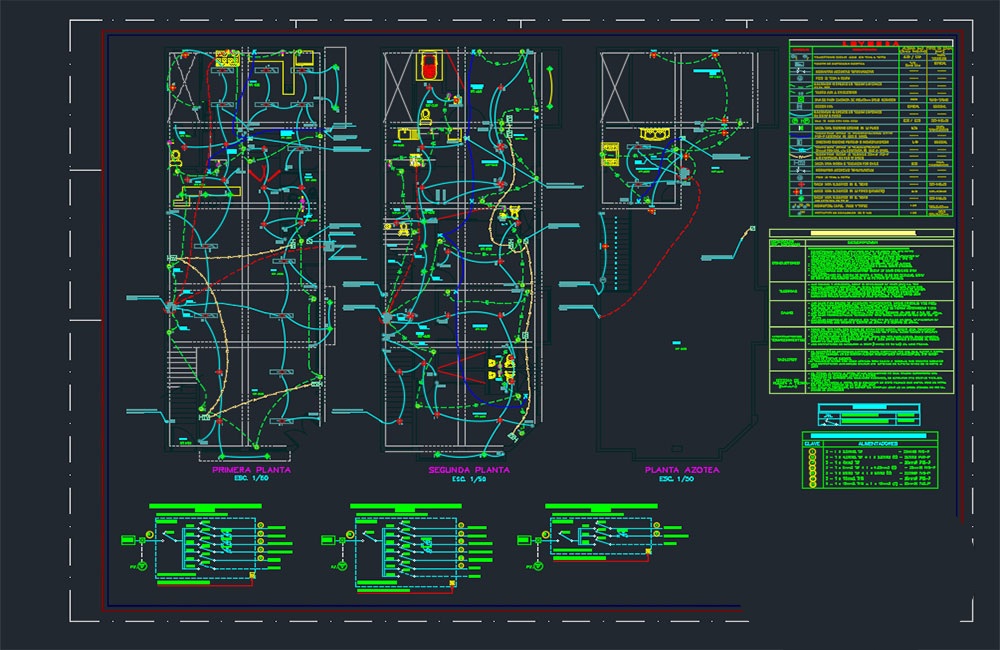The height and width of the screenshot is (650, 1000).
Task: Click the ESC. 1/50 label under PLANTA AZOTEA
Action: pyautogui.click(x=676, y=479)
